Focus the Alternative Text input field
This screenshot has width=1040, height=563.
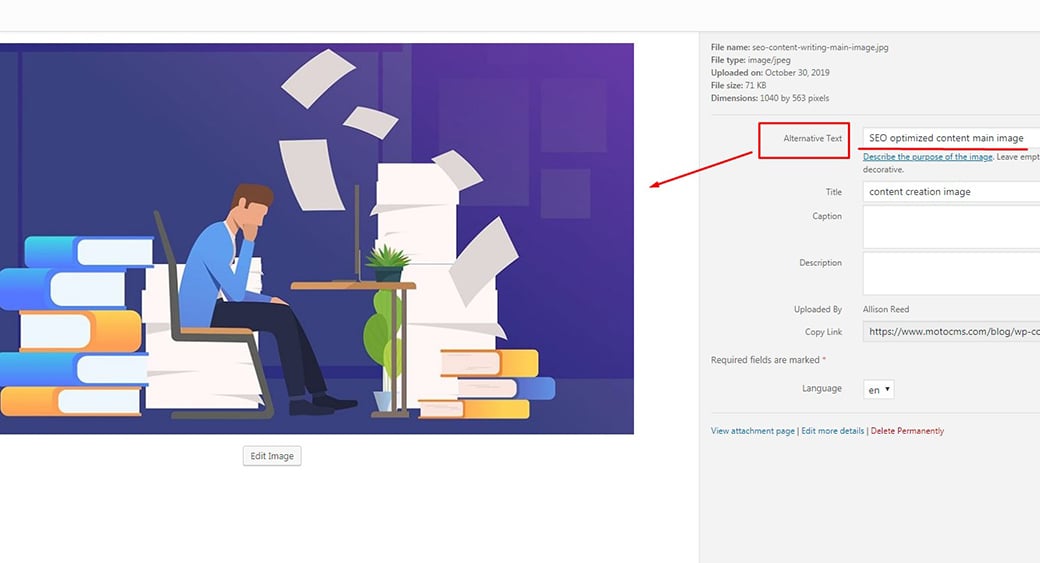pos(950,138)
